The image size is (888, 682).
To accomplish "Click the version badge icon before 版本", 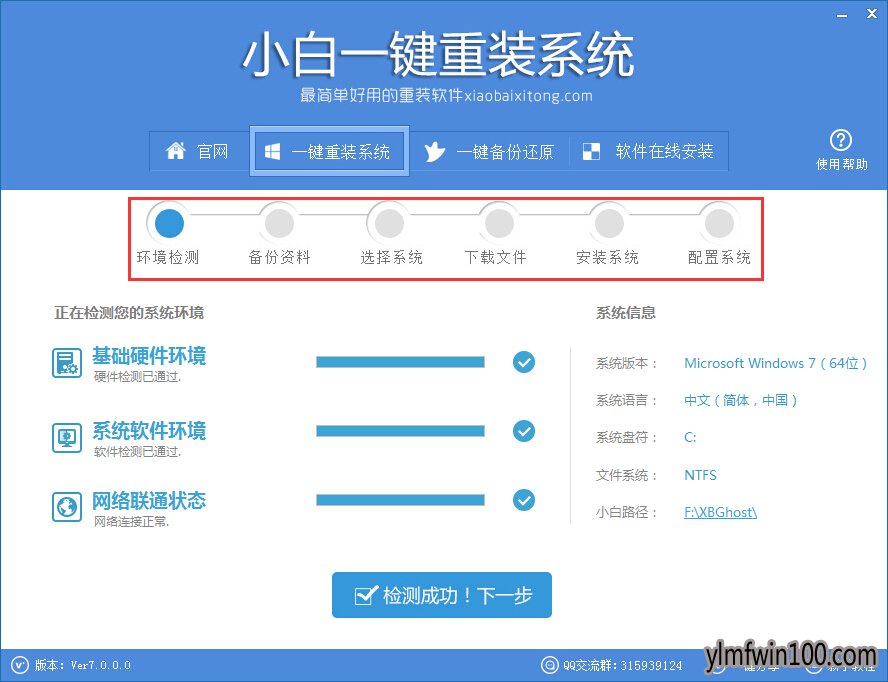I will [x=20, y=664].
